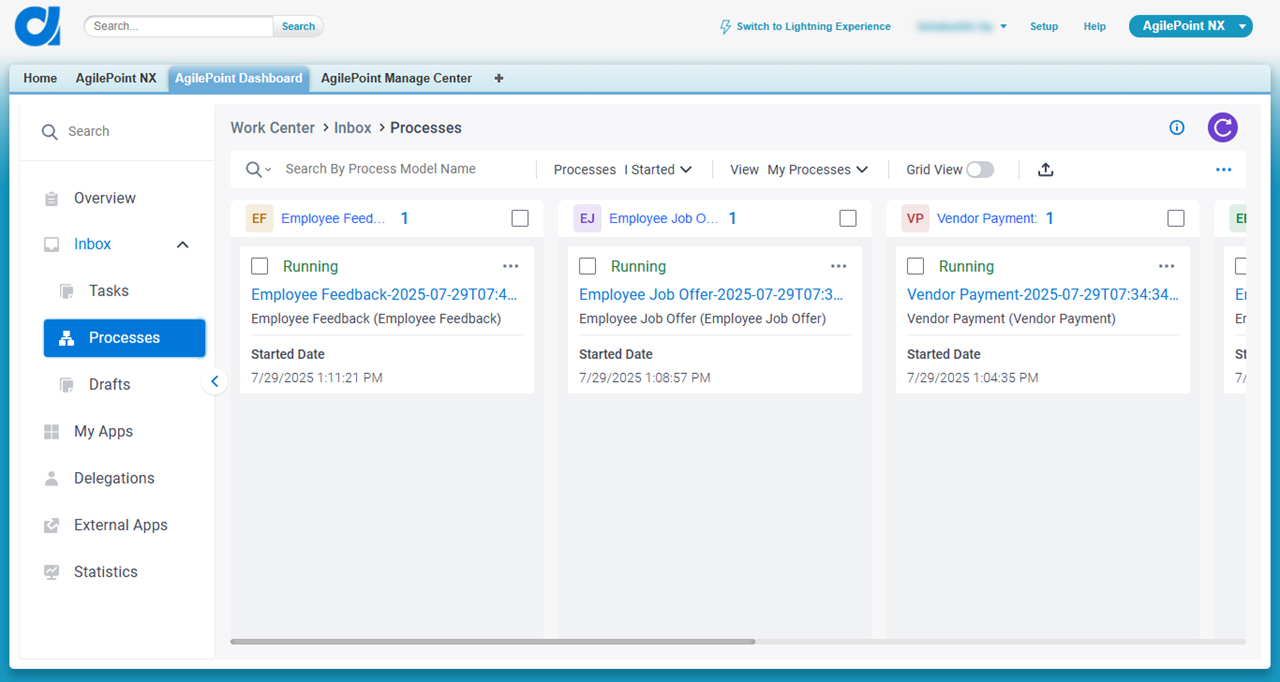The width and height of the screenshot is (1280, 682).
Task: Click started date 7/29/2025 1:11:21 PM
Action: (317, 378)
